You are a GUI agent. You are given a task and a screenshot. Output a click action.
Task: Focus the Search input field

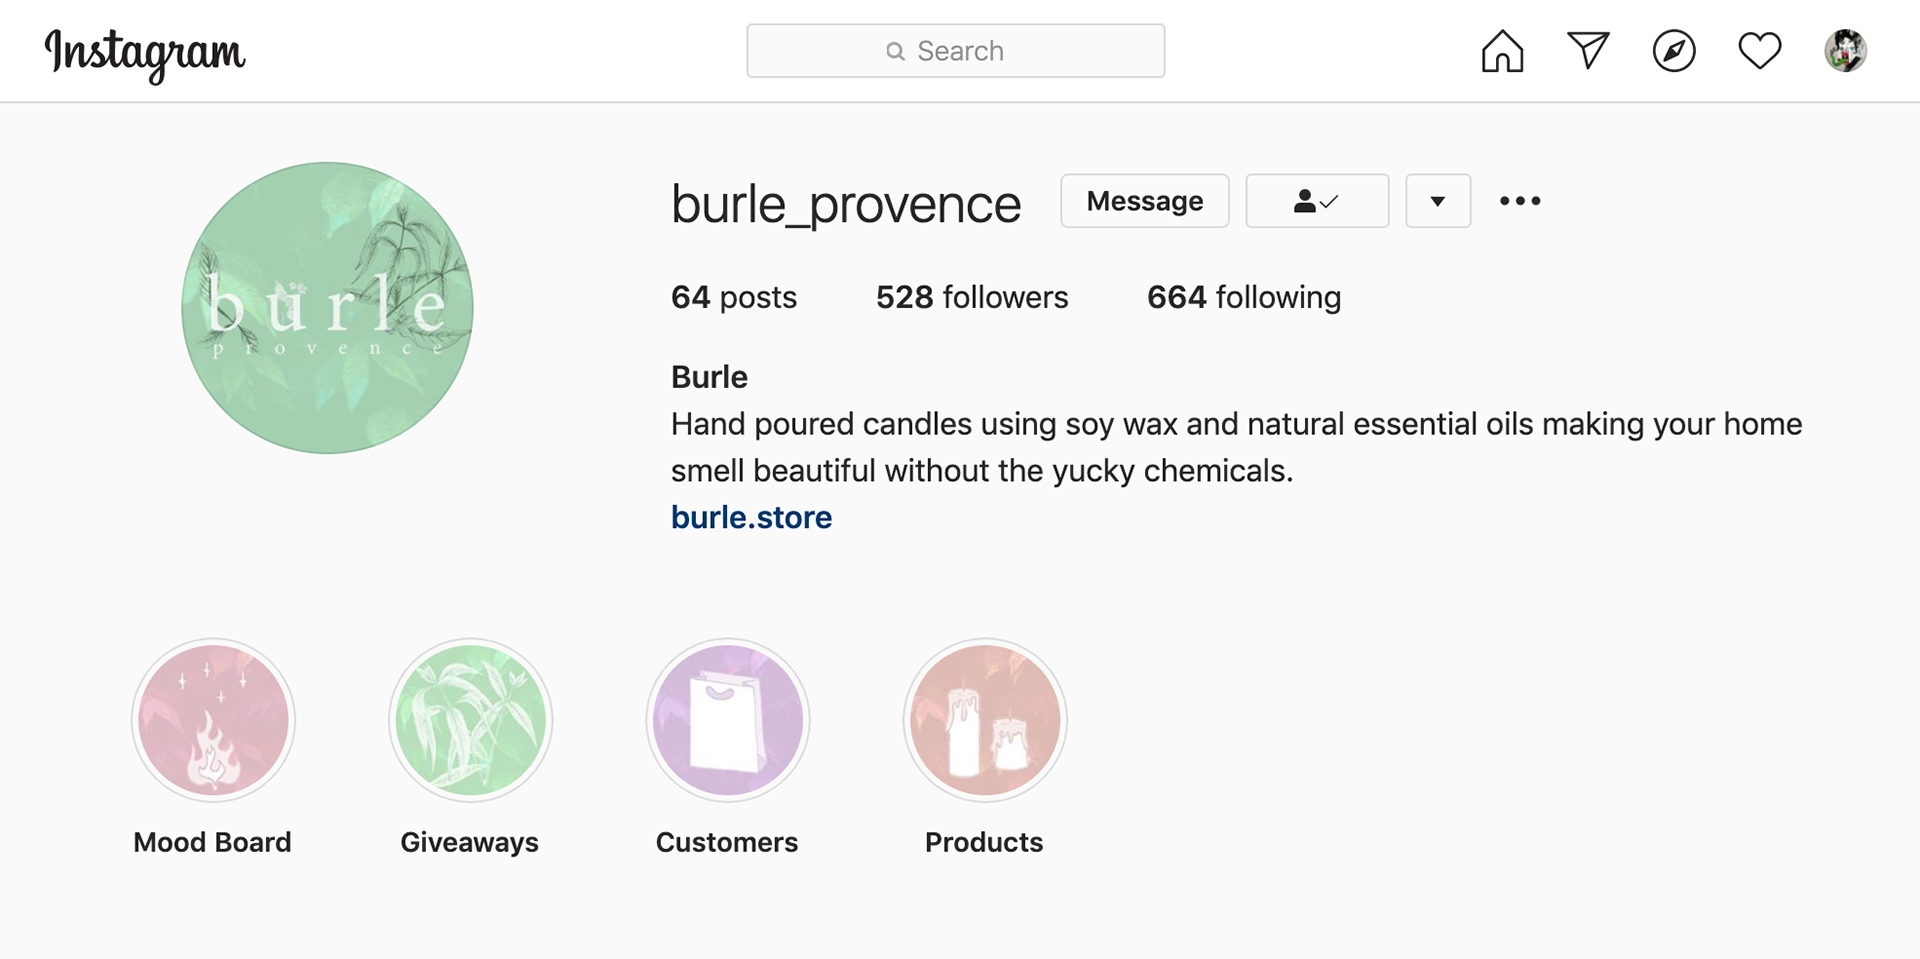coord(956,51)
